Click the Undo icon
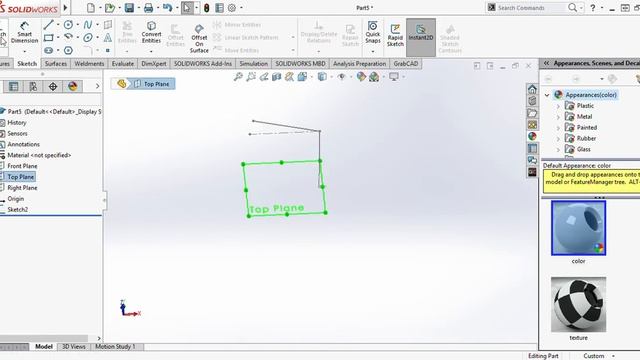This screenshot has height=360, width=640. click(167, 8)
